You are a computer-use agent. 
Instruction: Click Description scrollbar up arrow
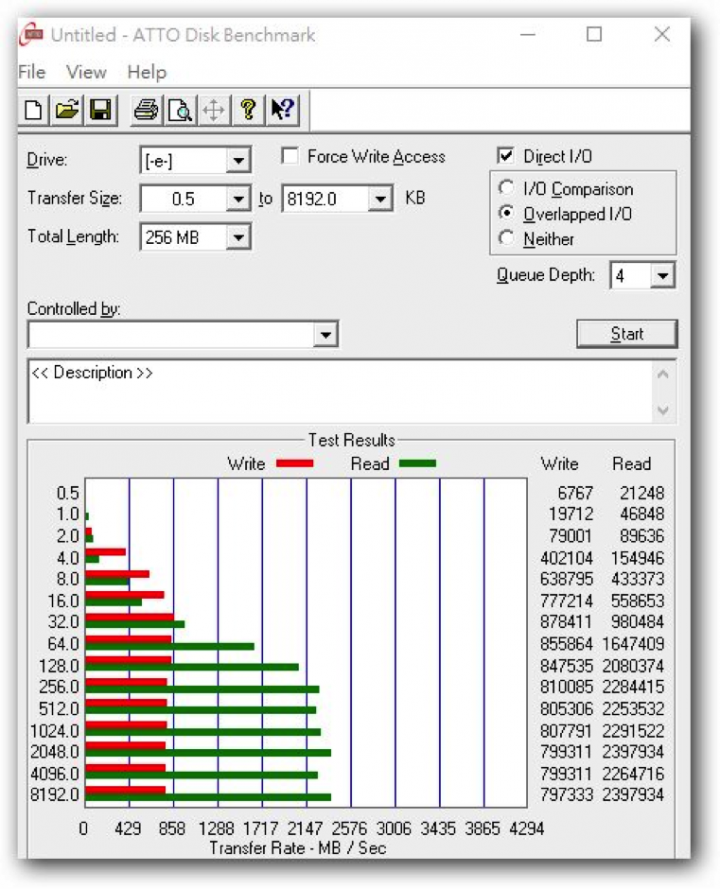tap(663, 374)
